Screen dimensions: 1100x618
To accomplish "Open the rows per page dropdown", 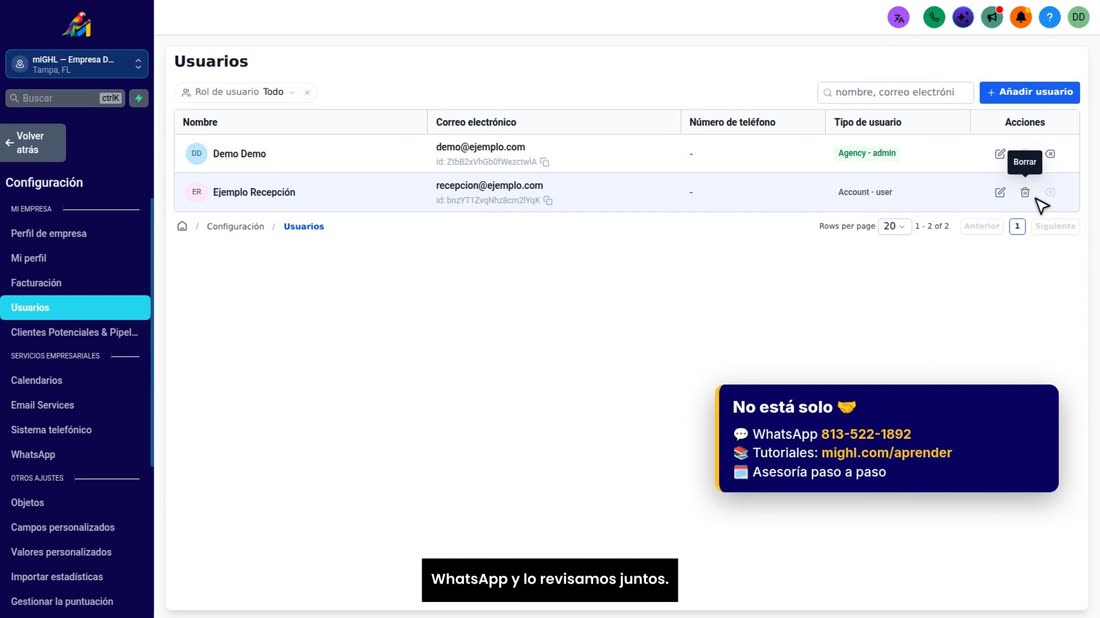I will point(894,226).
